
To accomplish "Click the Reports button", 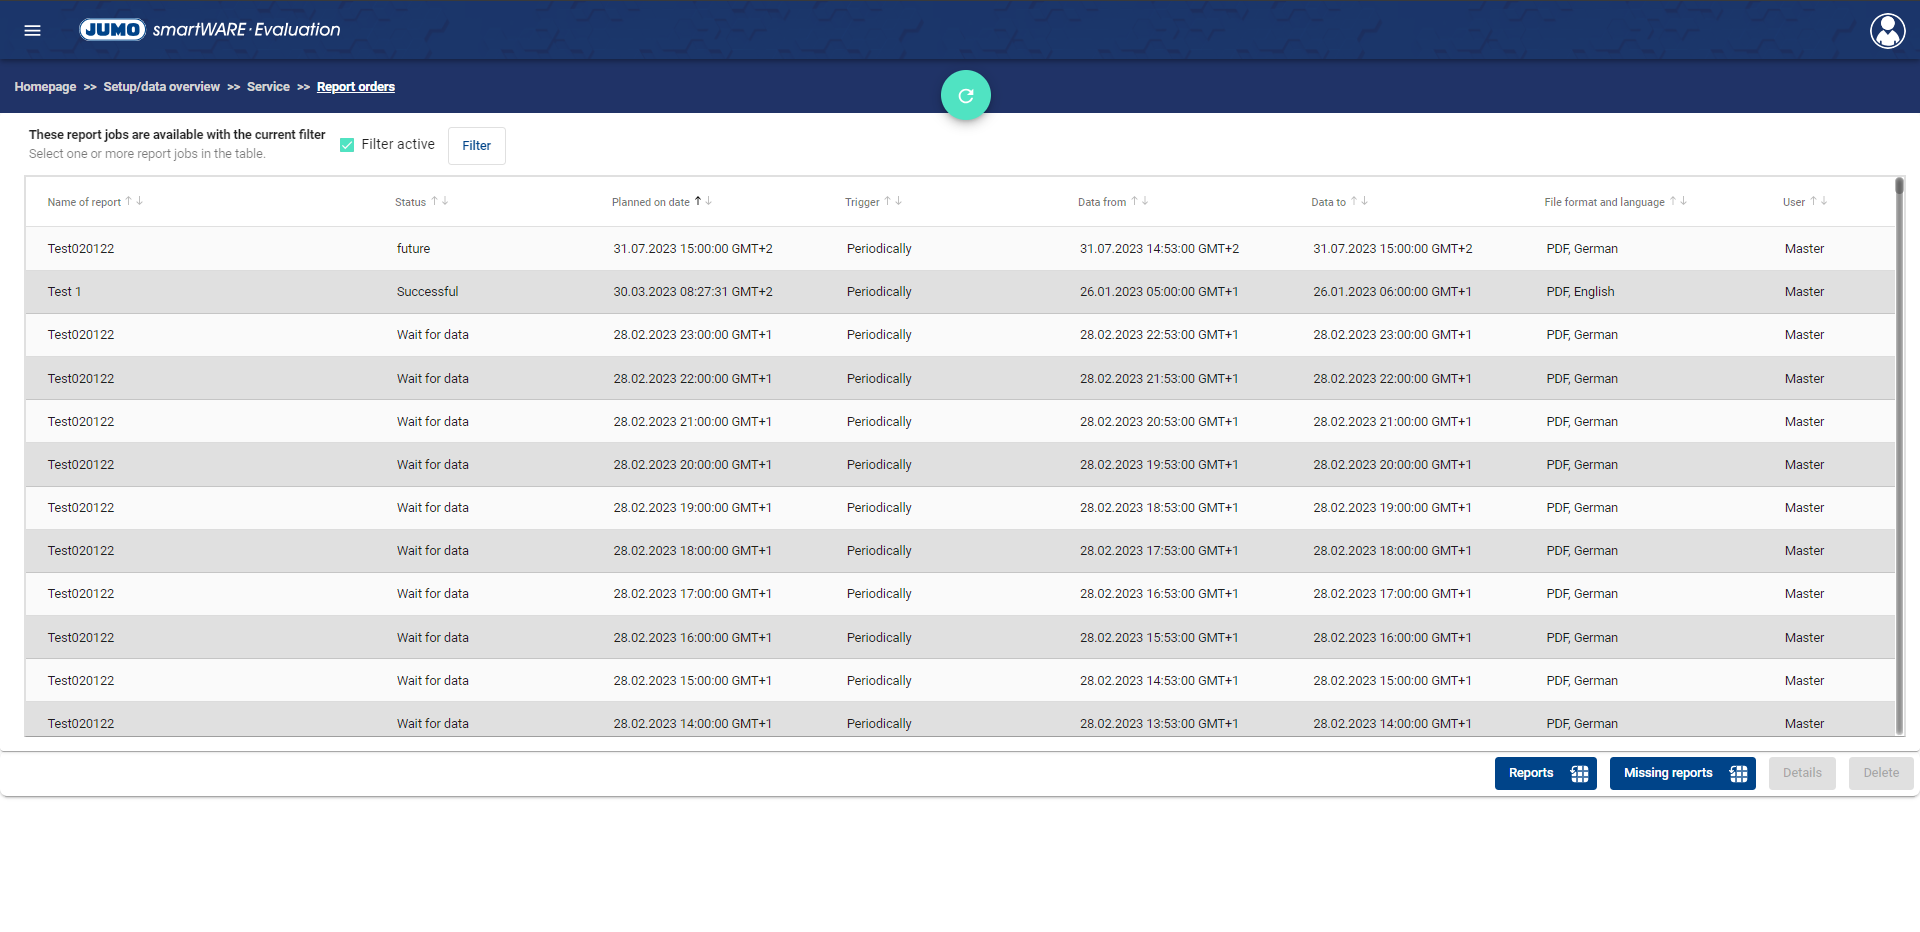I will click(1545, 773).
